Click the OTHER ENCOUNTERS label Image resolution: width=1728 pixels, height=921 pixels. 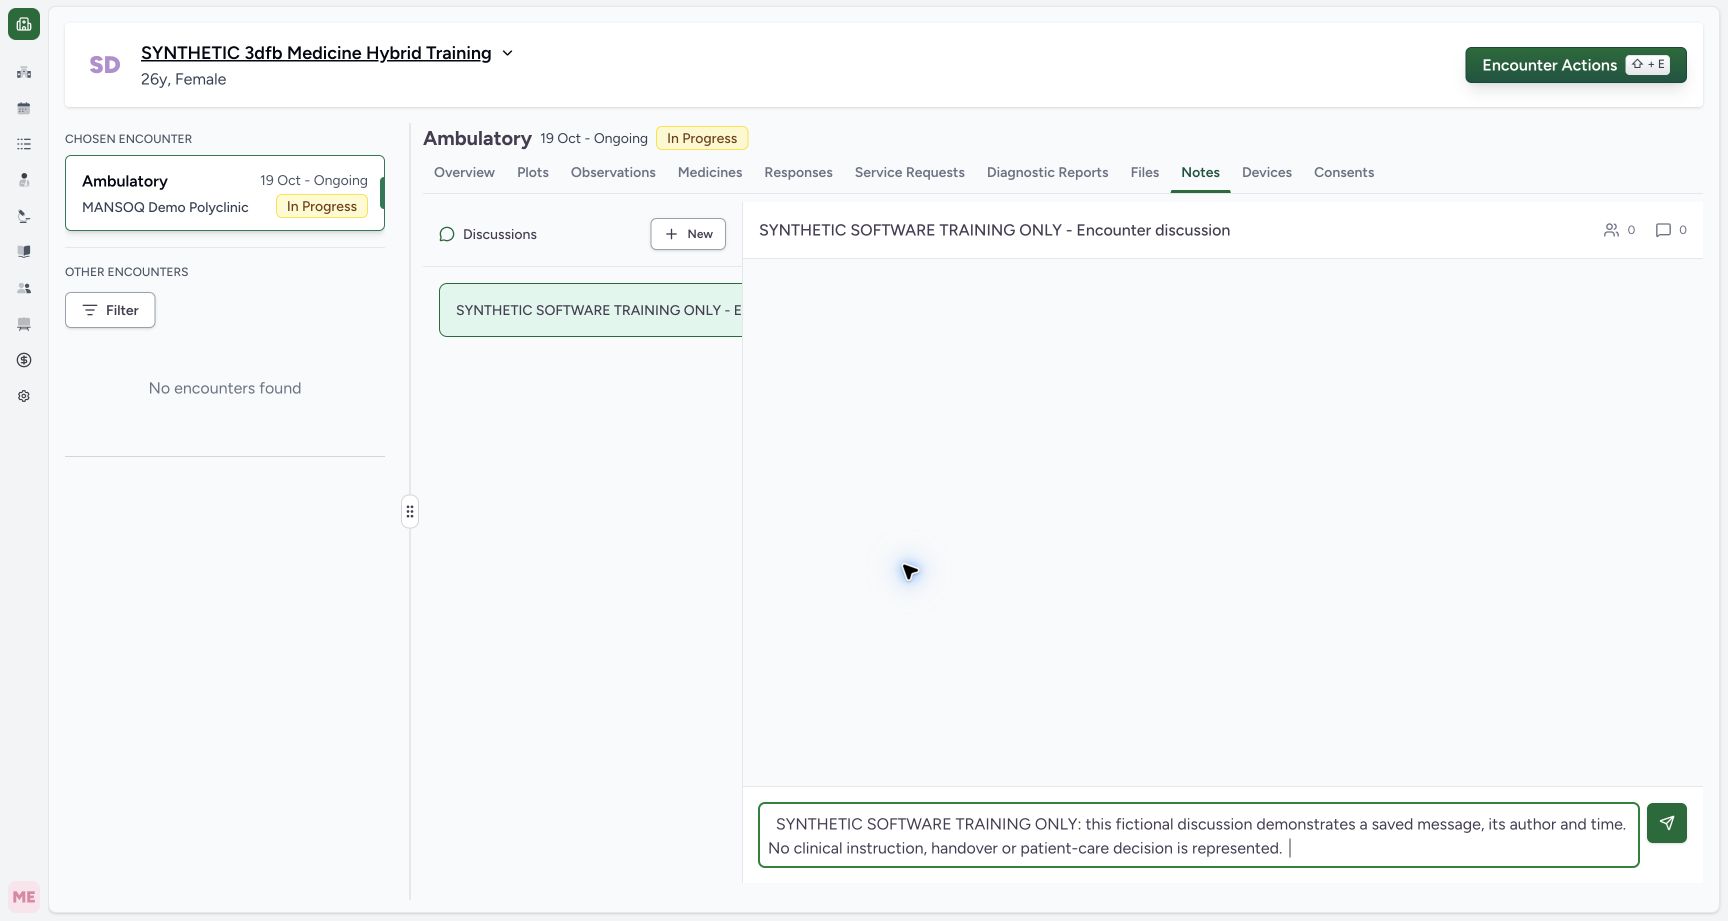pos(126,272)
